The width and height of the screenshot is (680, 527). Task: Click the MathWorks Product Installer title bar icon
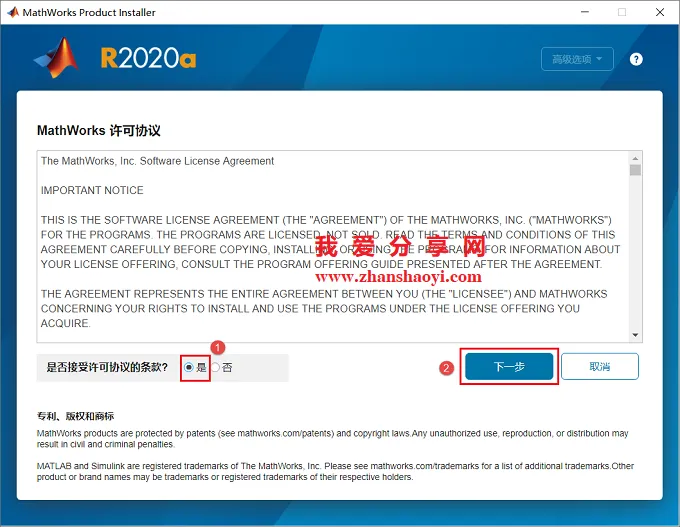[x=13, y=12]
